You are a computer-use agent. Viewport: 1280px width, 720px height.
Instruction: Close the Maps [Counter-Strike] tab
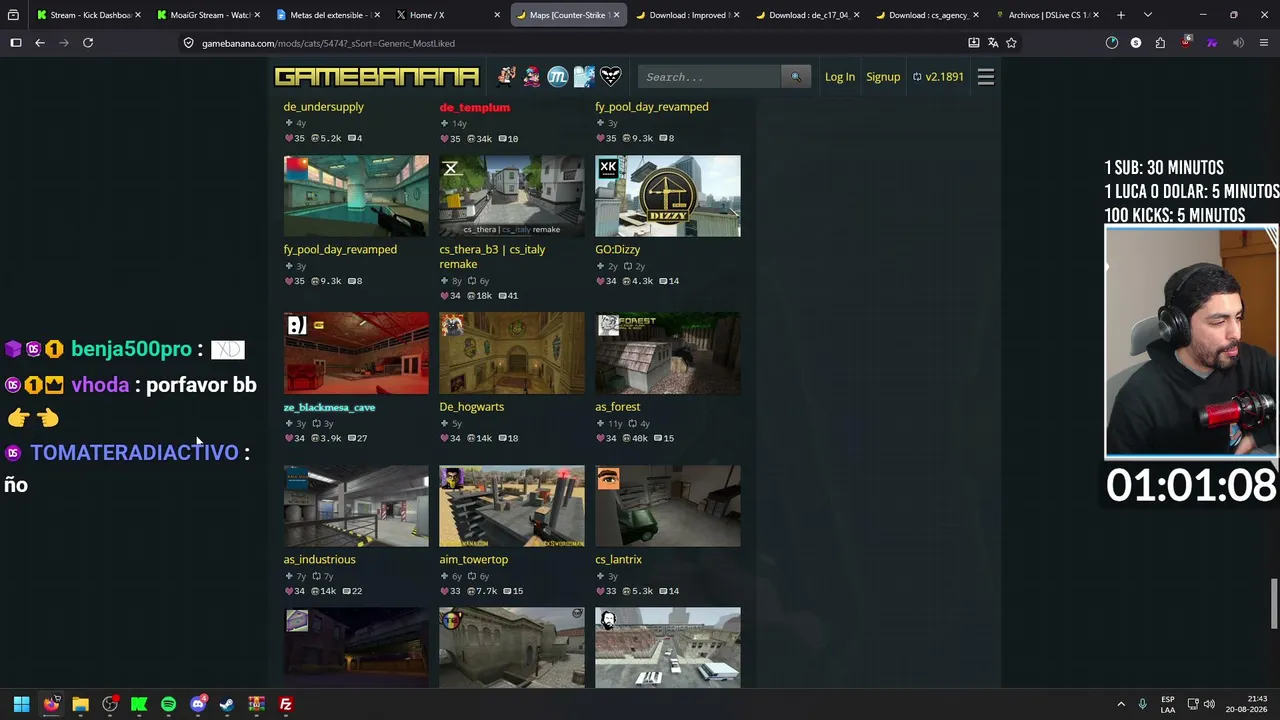pos(616,15)
